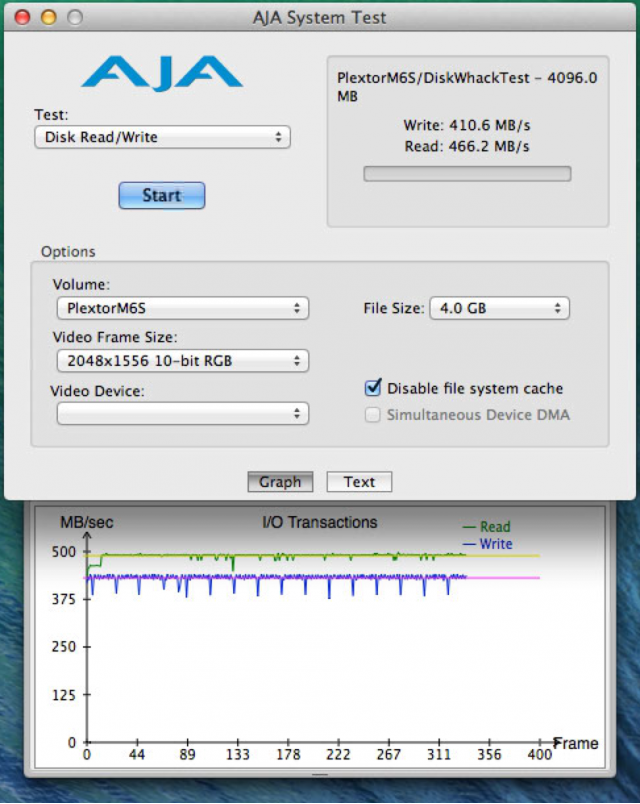The height and width of the screenshot is (804, 640).
Task: Switch to the Graph view tab
Action: point(280,482)
